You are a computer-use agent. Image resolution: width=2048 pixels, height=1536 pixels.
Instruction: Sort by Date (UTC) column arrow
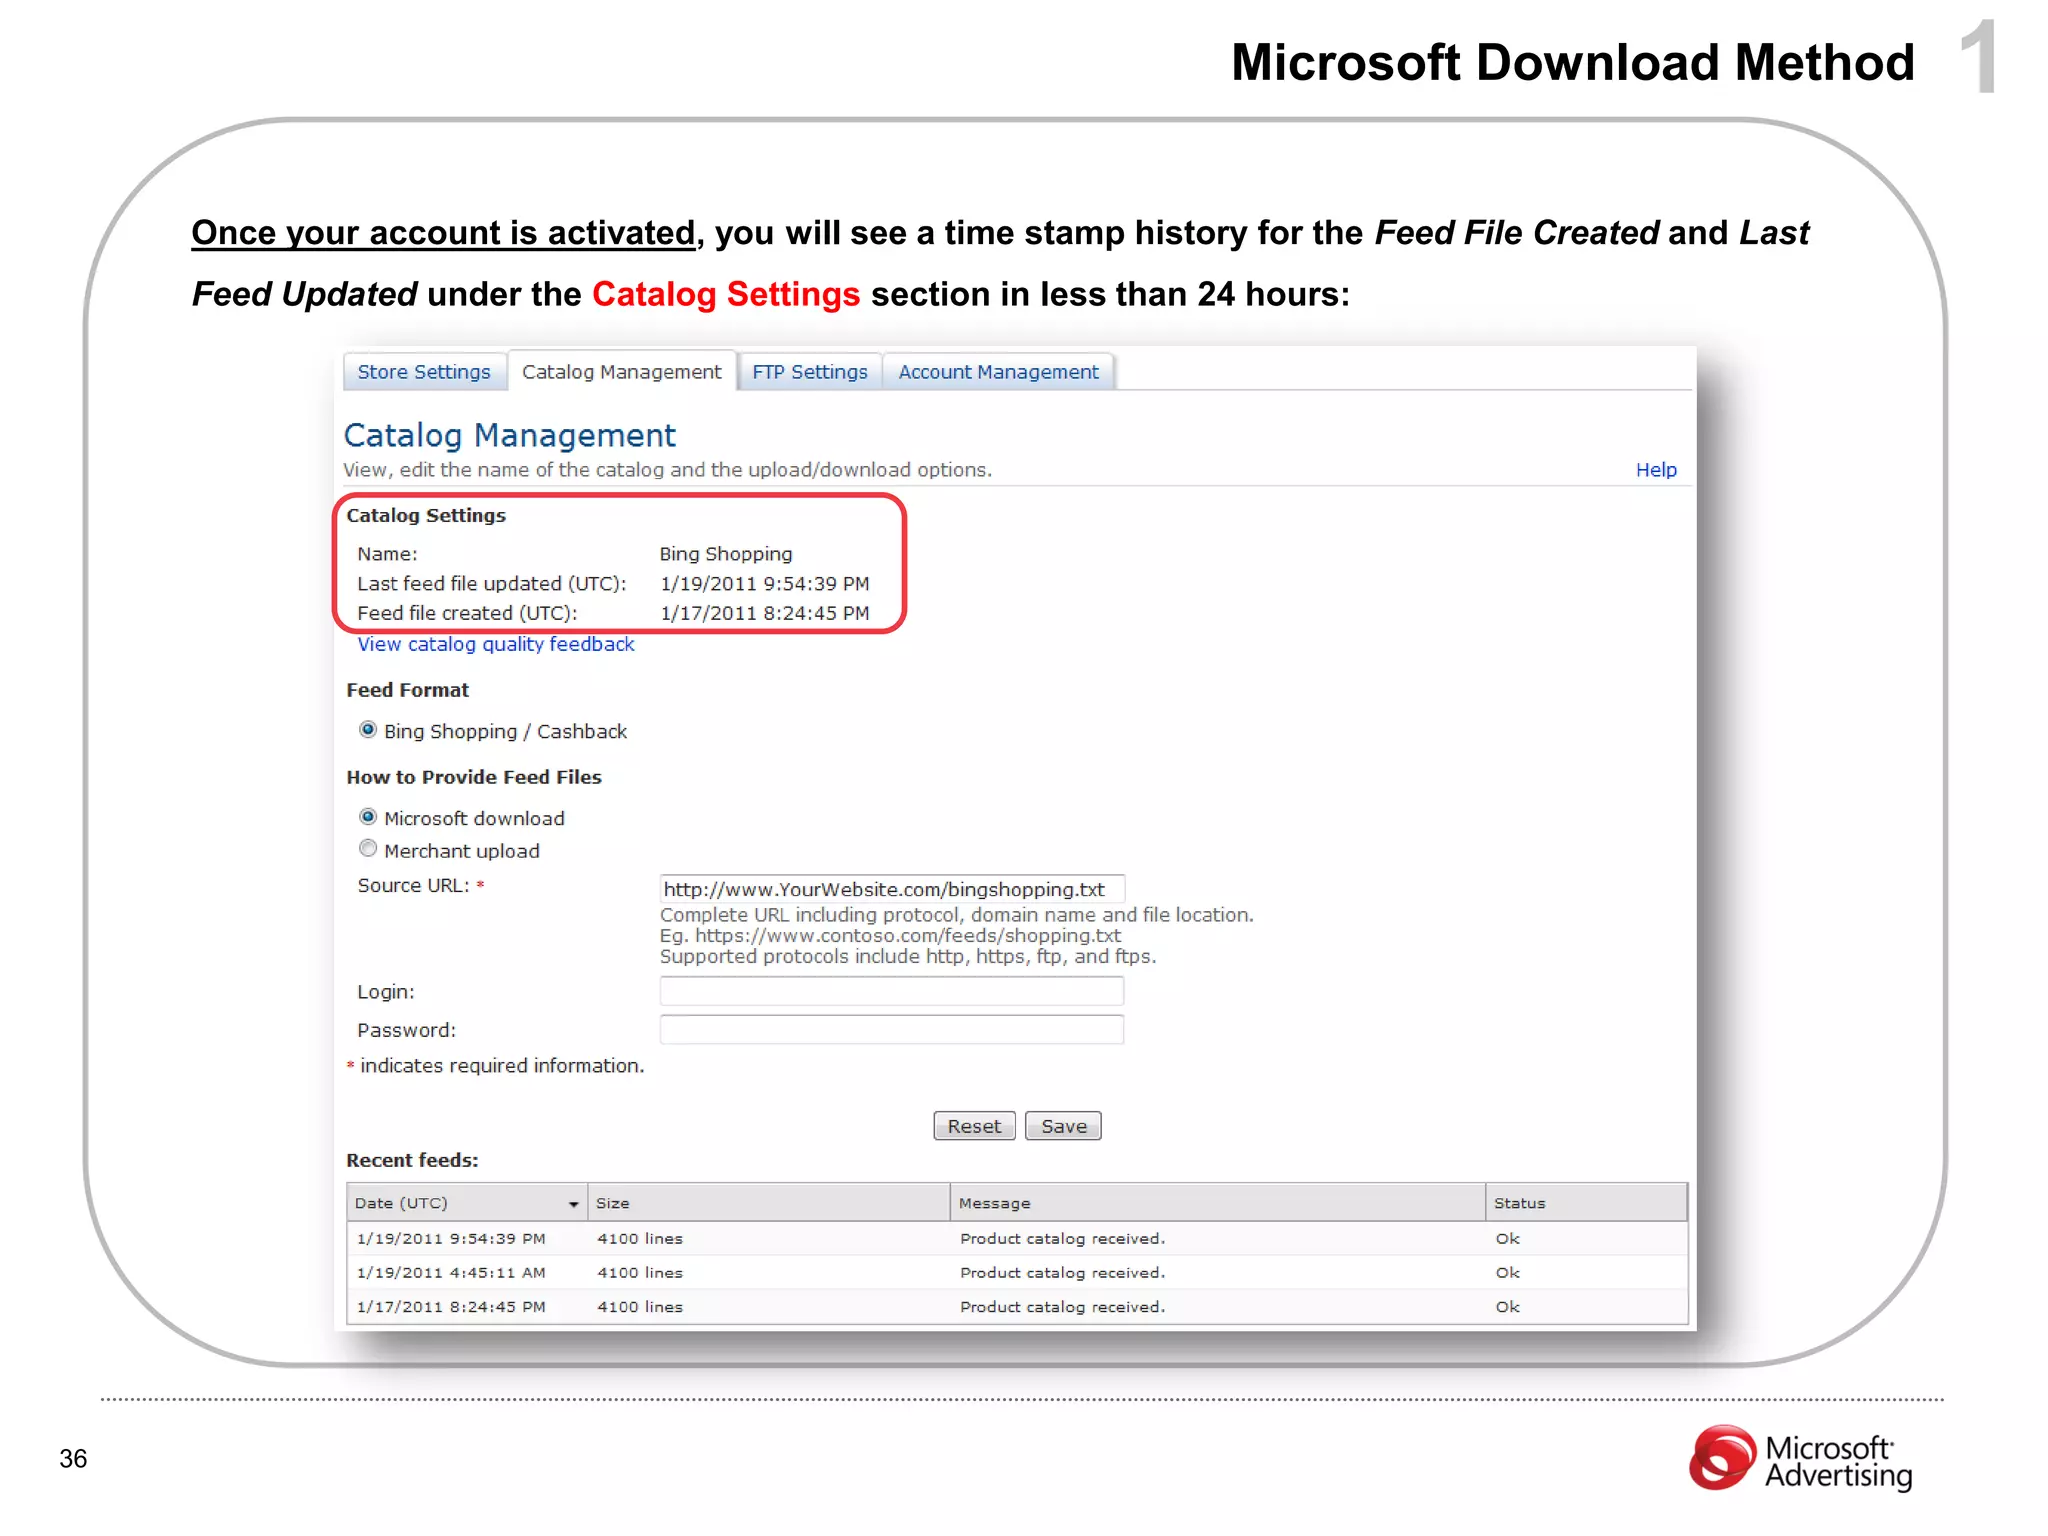[574, 1204]
